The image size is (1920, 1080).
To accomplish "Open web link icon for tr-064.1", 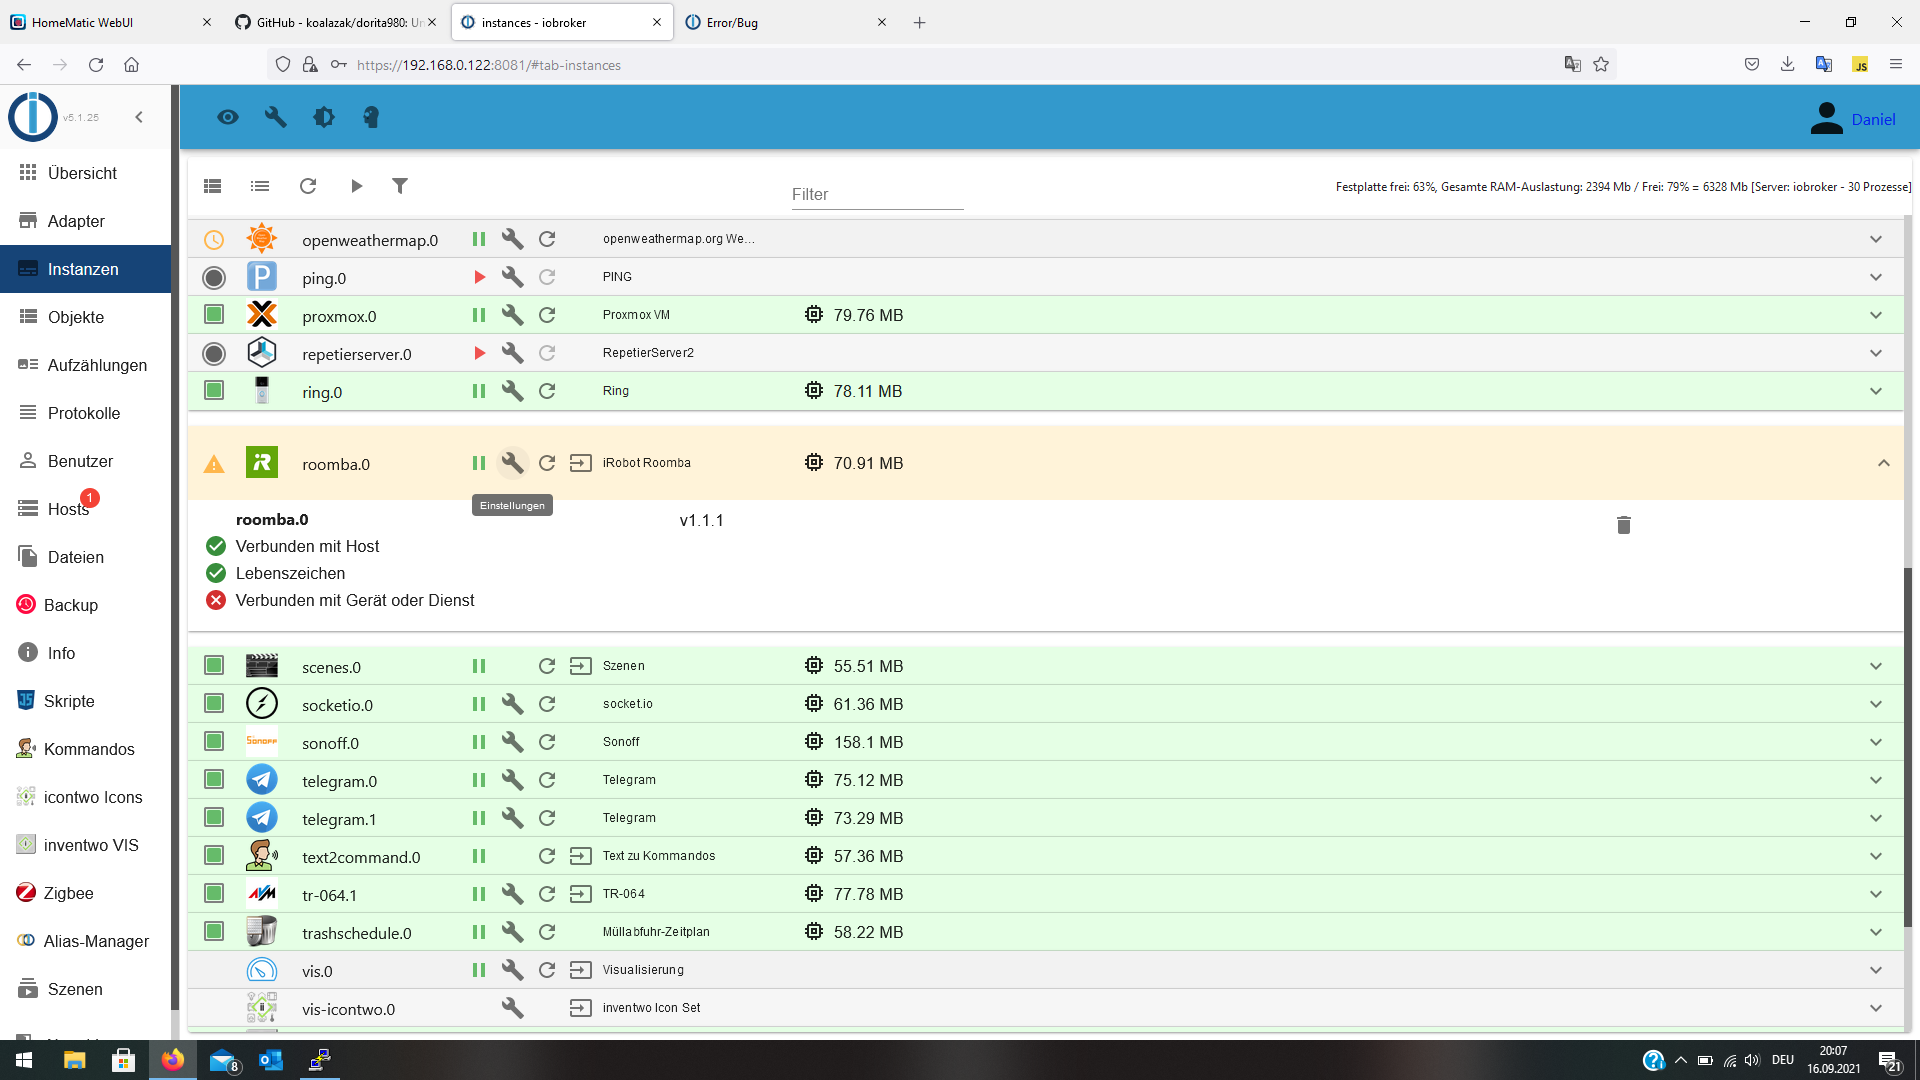I will pos(580,894).
